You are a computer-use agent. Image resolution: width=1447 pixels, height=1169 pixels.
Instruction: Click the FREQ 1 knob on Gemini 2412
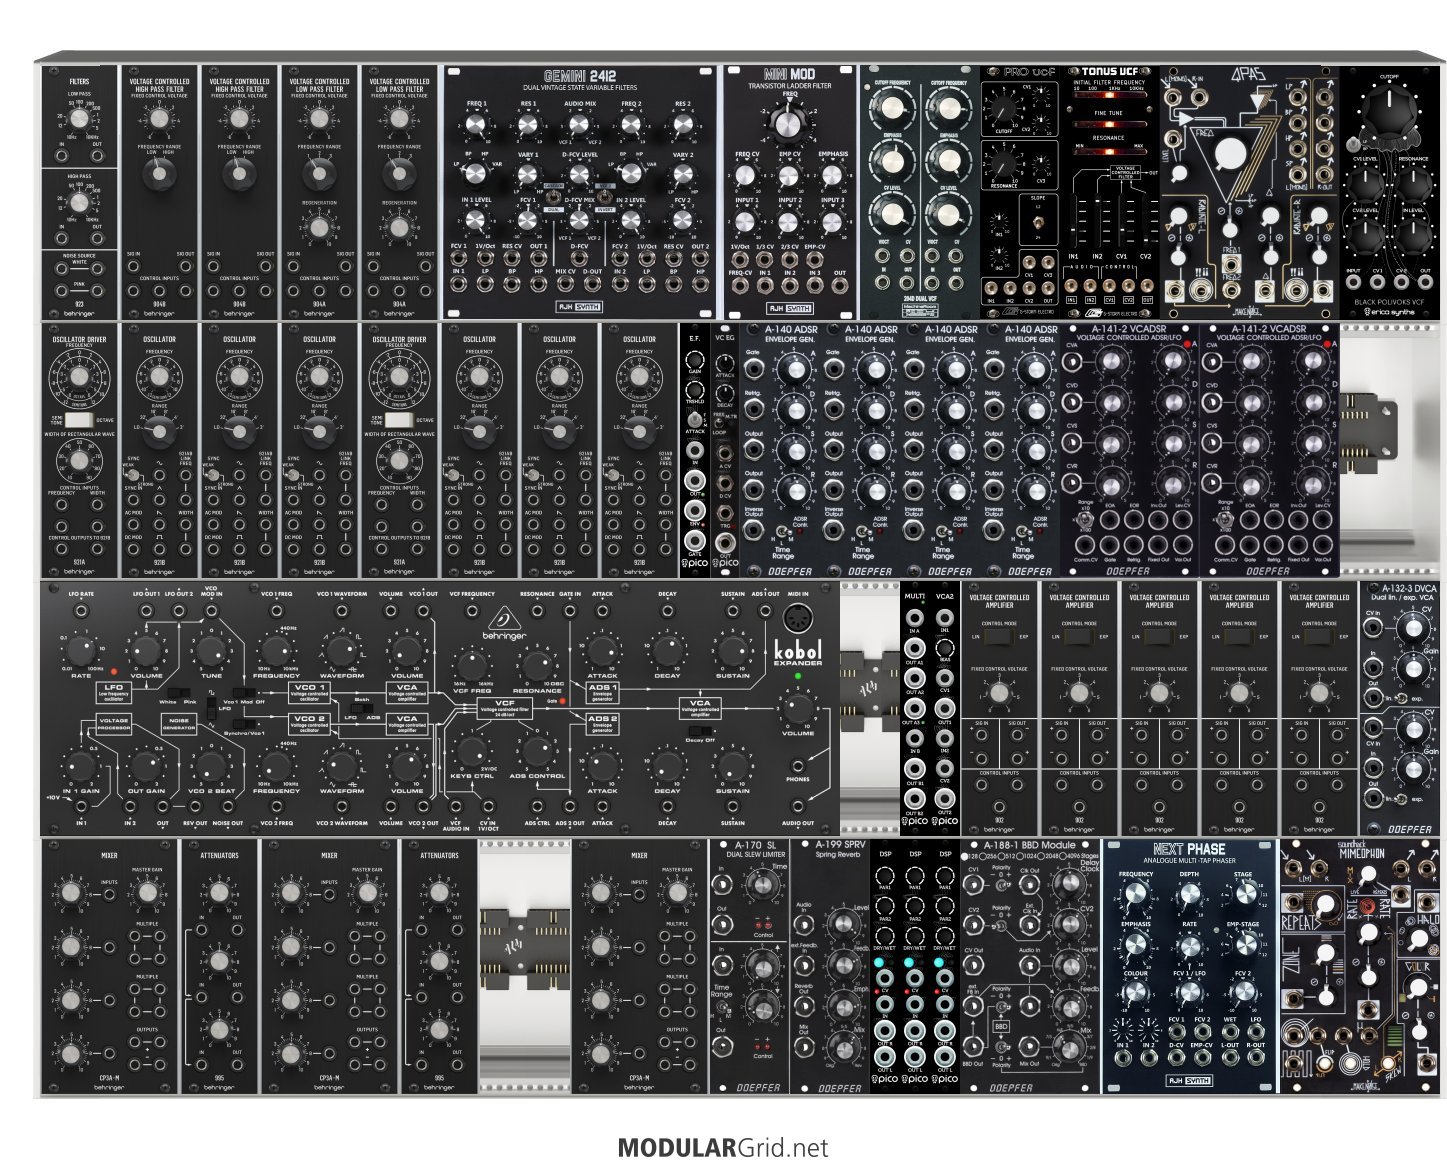(x=476, y=124)
